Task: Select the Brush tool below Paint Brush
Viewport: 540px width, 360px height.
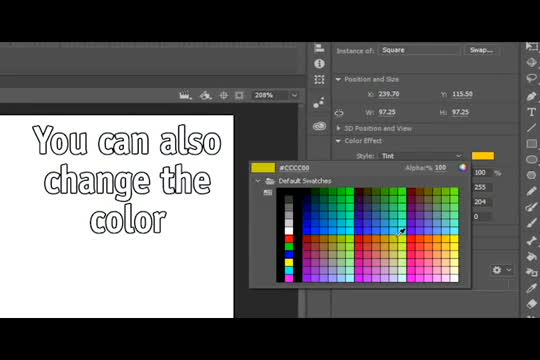Action: coord(531,223)
